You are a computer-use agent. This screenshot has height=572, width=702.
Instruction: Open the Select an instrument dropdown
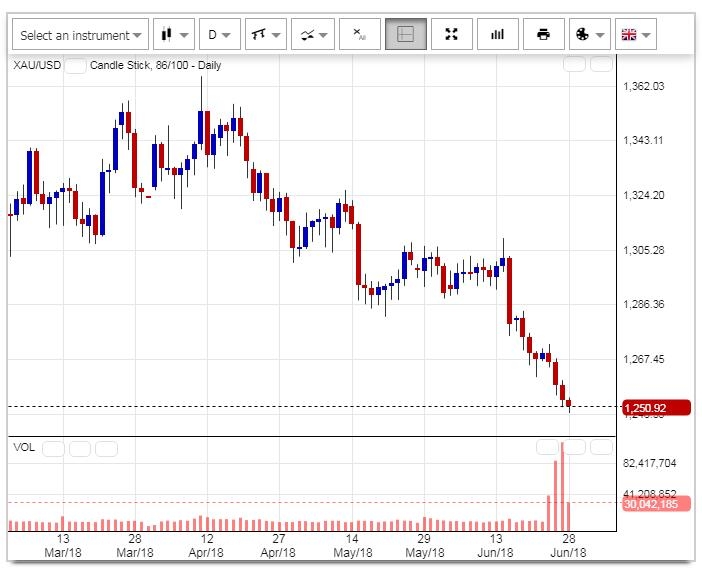point(80,35)
